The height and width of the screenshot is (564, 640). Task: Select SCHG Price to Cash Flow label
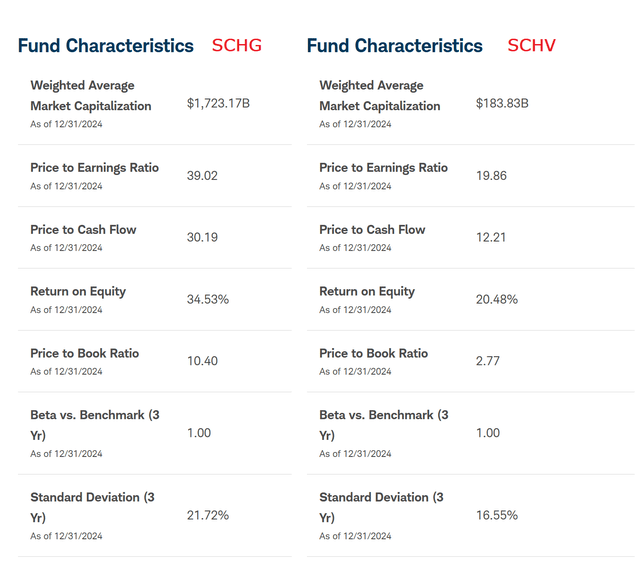click(x=83, y=230)
